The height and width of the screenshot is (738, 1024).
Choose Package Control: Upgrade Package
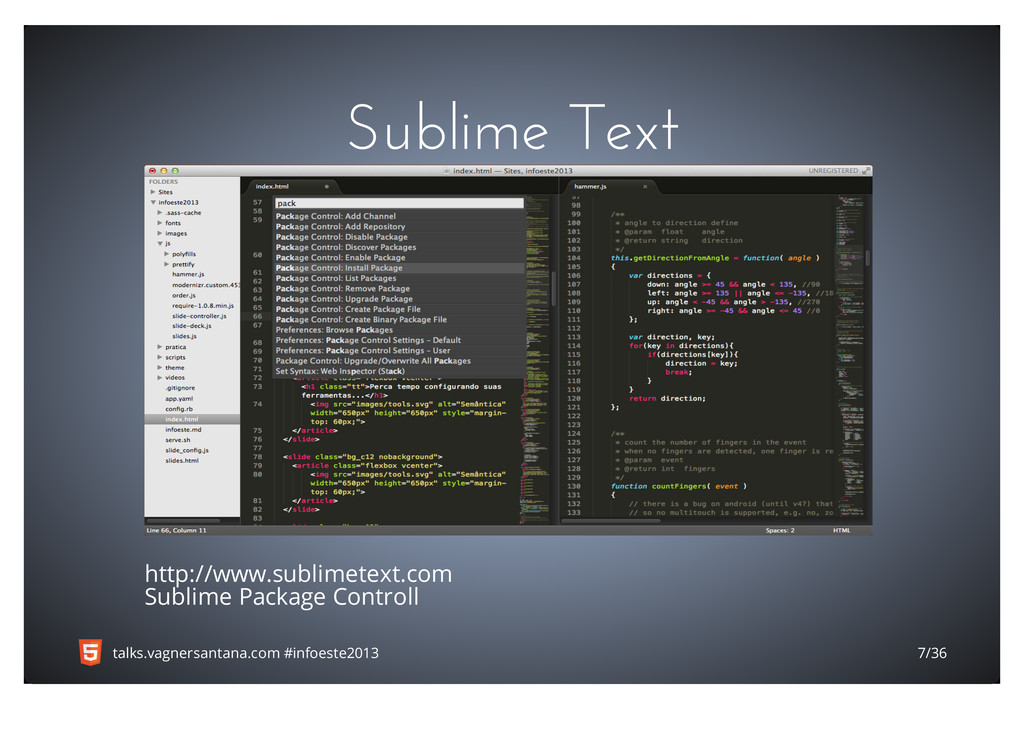click(399, 299)
